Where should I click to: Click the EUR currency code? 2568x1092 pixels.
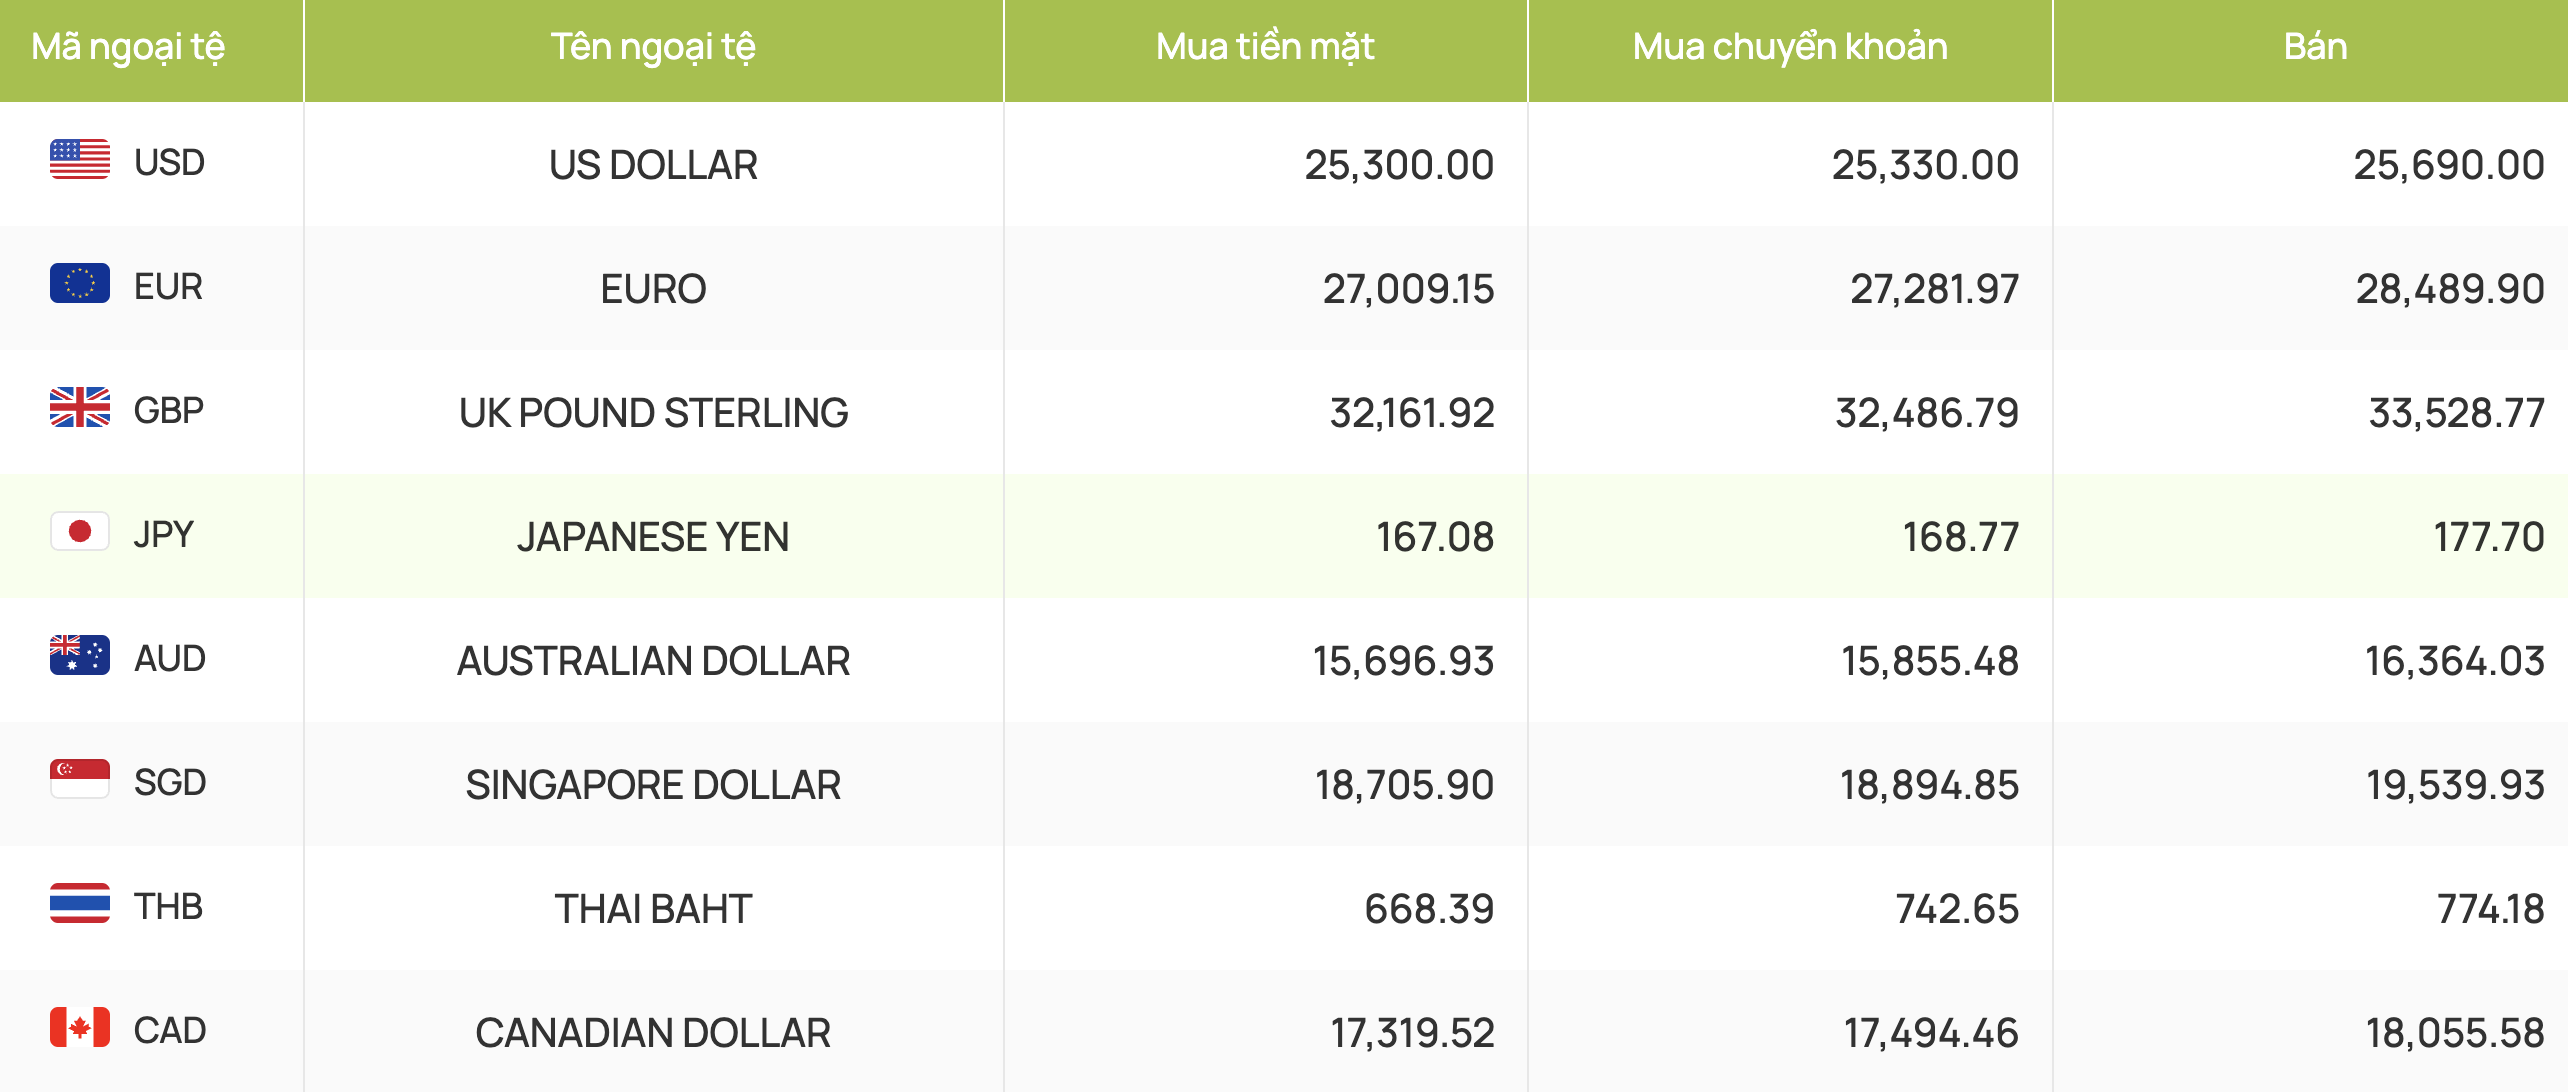(168, 287)
